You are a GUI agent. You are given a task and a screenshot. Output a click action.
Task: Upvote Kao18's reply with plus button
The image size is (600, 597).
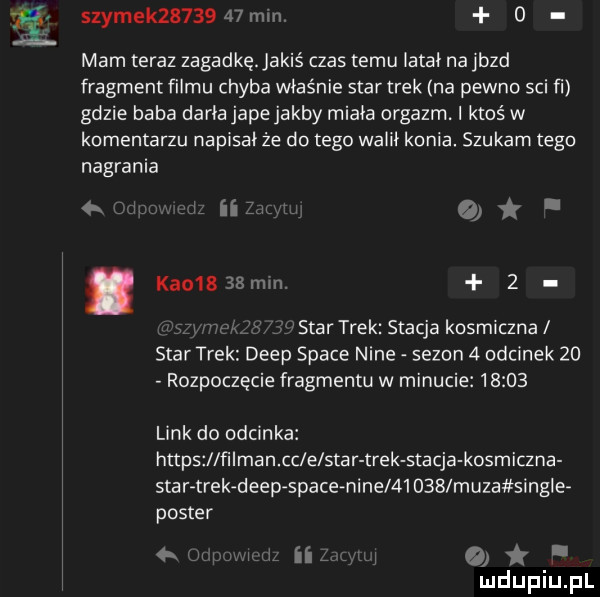[473, 282]
